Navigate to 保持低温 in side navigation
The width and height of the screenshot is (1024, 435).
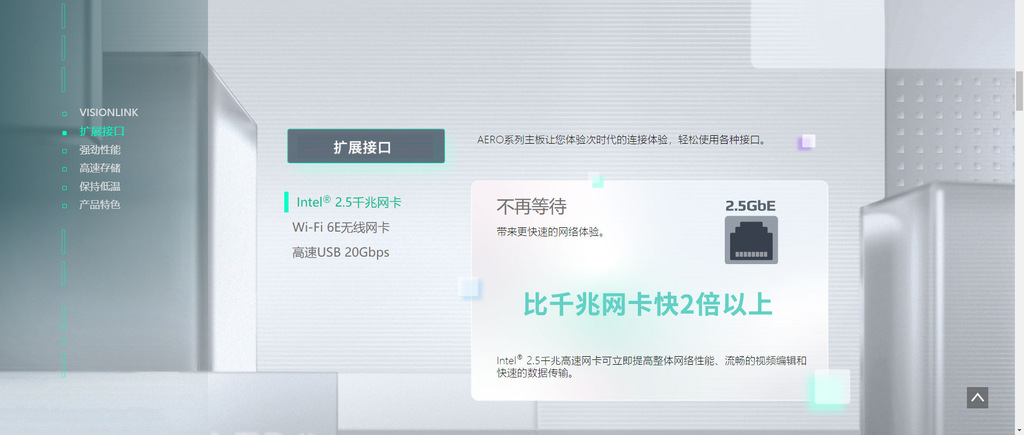[x=100, y=186]
